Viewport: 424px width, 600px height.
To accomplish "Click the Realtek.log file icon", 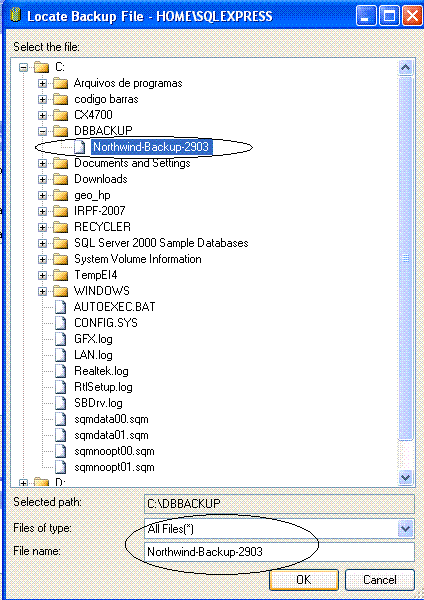I will 60,371.
